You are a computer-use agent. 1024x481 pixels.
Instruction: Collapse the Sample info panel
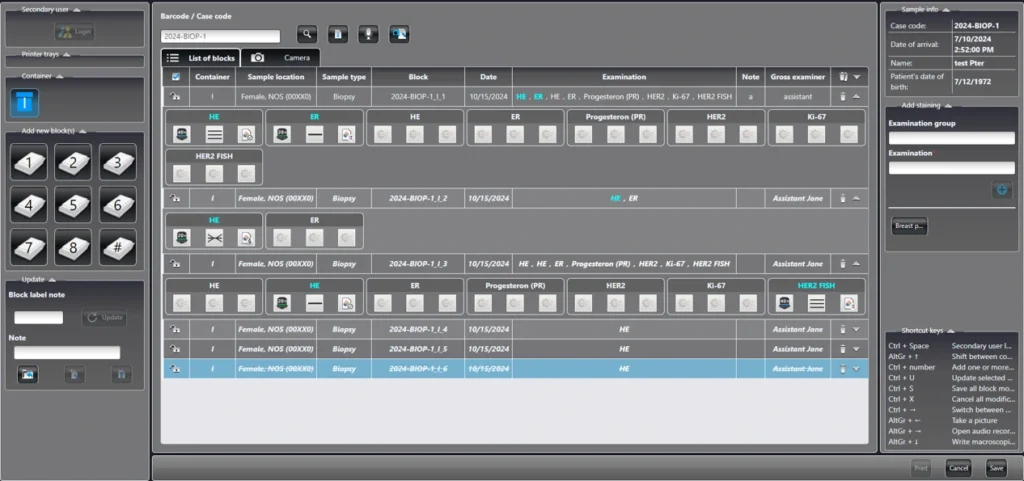[x=945, y=9]
